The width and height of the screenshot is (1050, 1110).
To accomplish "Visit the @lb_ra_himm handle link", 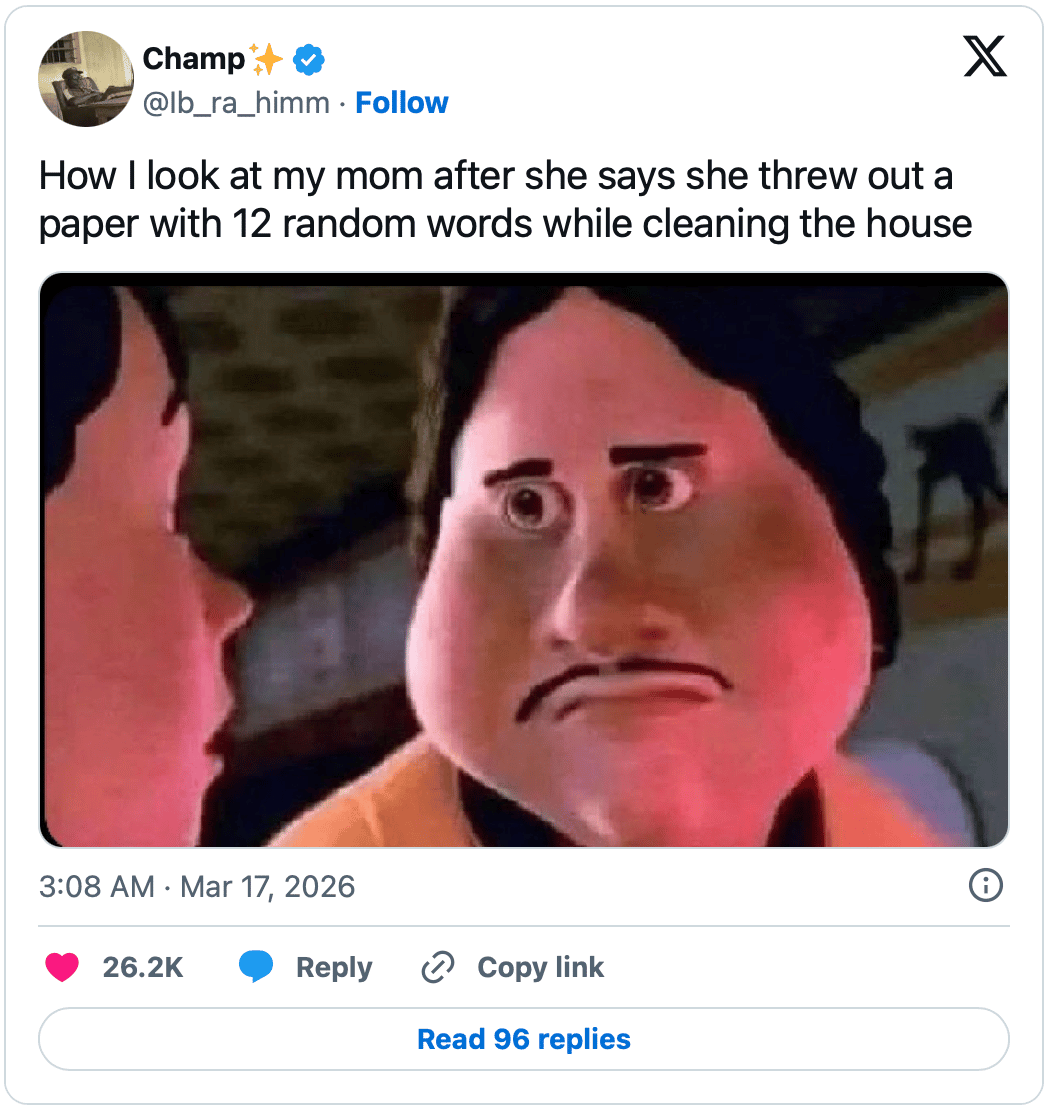I will tap(236, 103).
